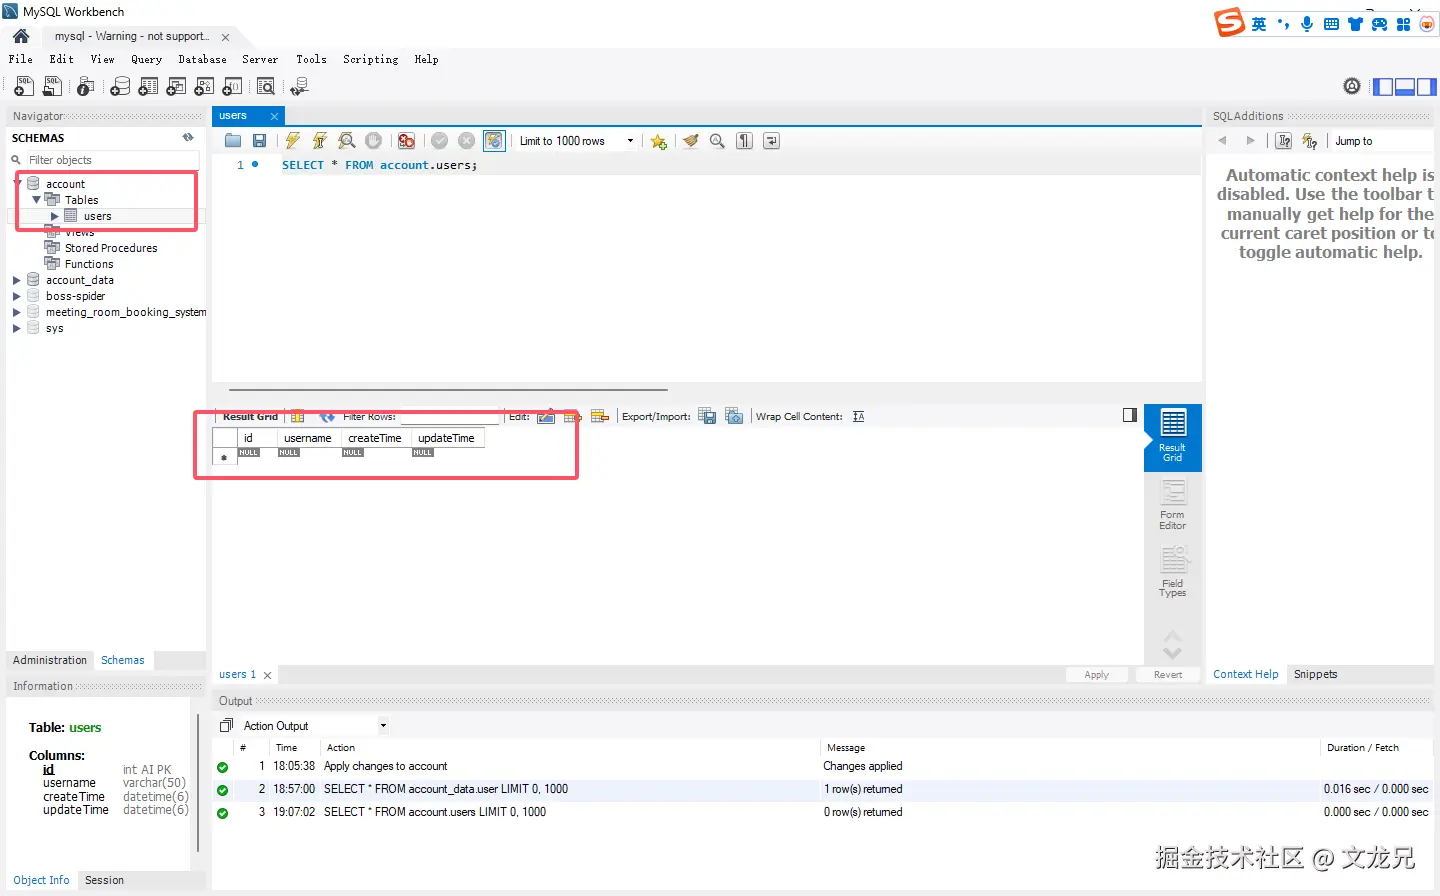This screenshot has height=896, width=1440.
Task: Open the Home screen tab icon
Action: pyautogui.click(x=21, y=36)
